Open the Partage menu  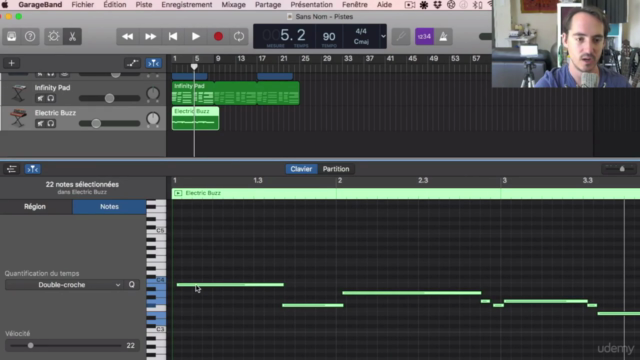coord(268,5)
